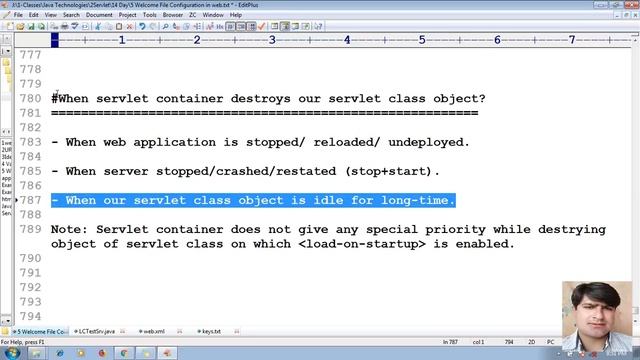The image size is (640, 360).
Task: Open the Help menu
Action: pyautogui.click(x=236, y=15)
